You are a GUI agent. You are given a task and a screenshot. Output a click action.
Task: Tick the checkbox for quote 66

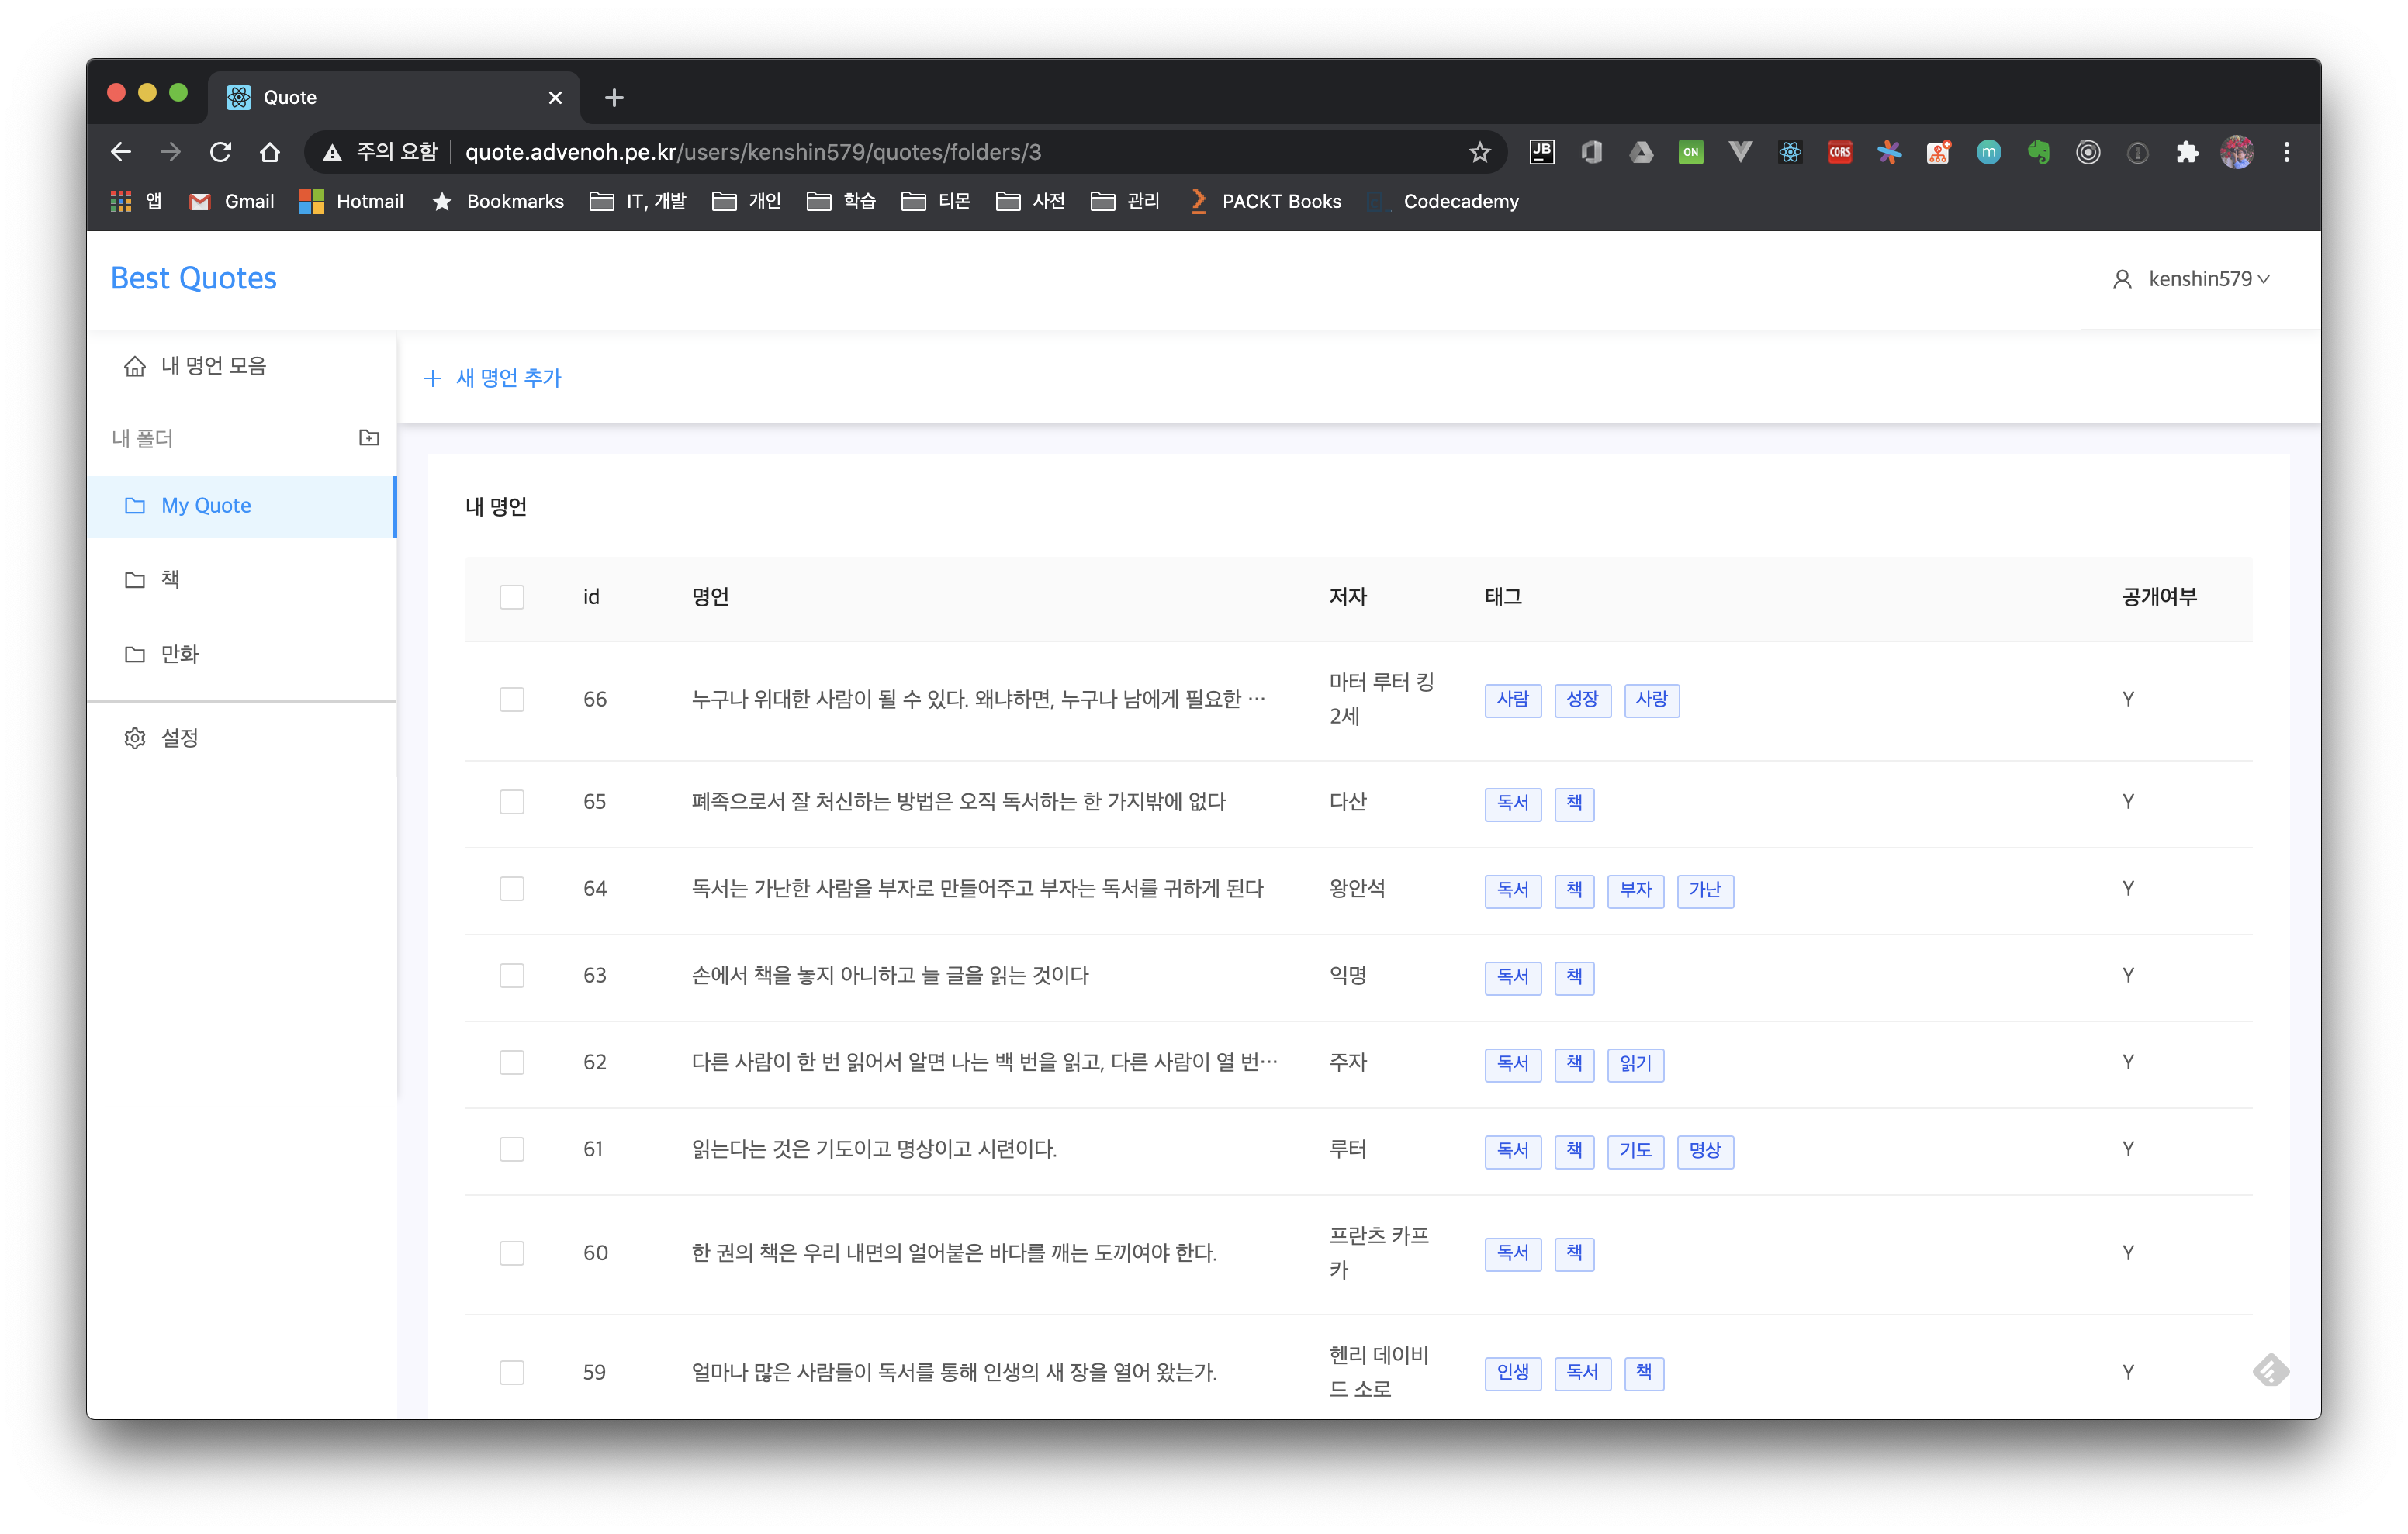[512, 699]
